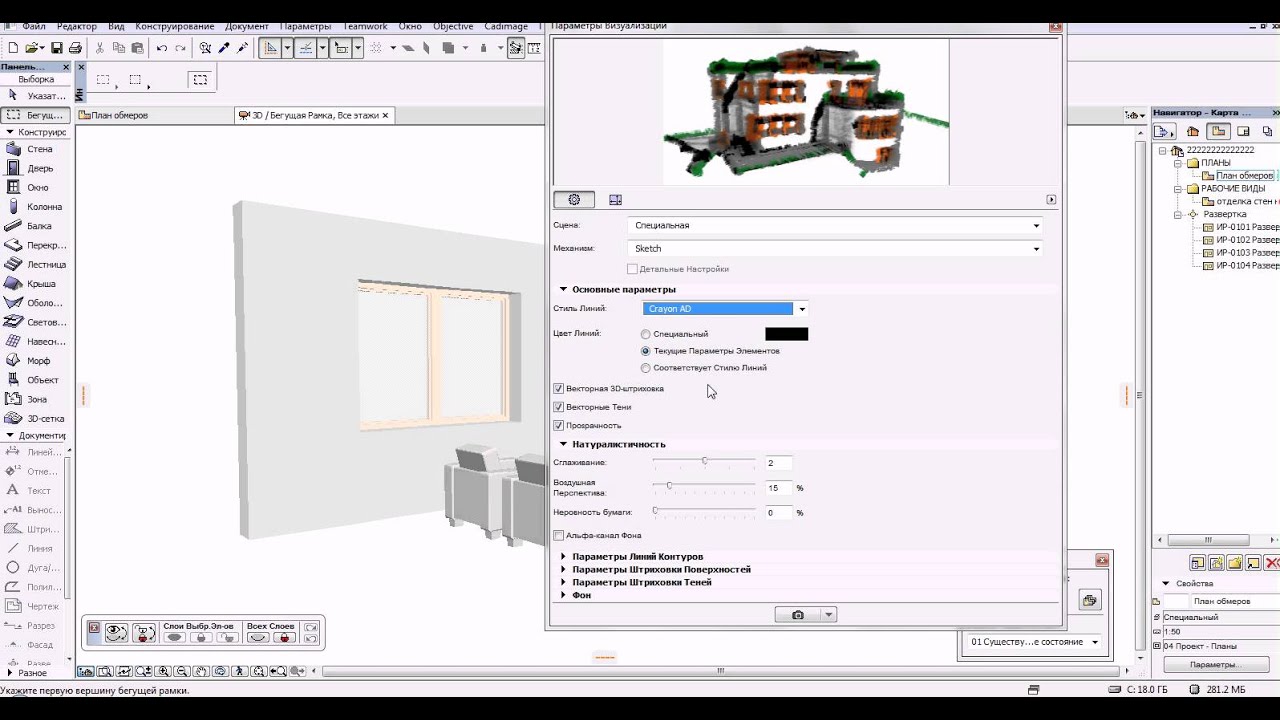
Task: Select Соответствует Стилю Линий radio option
Action: (646, 368)
